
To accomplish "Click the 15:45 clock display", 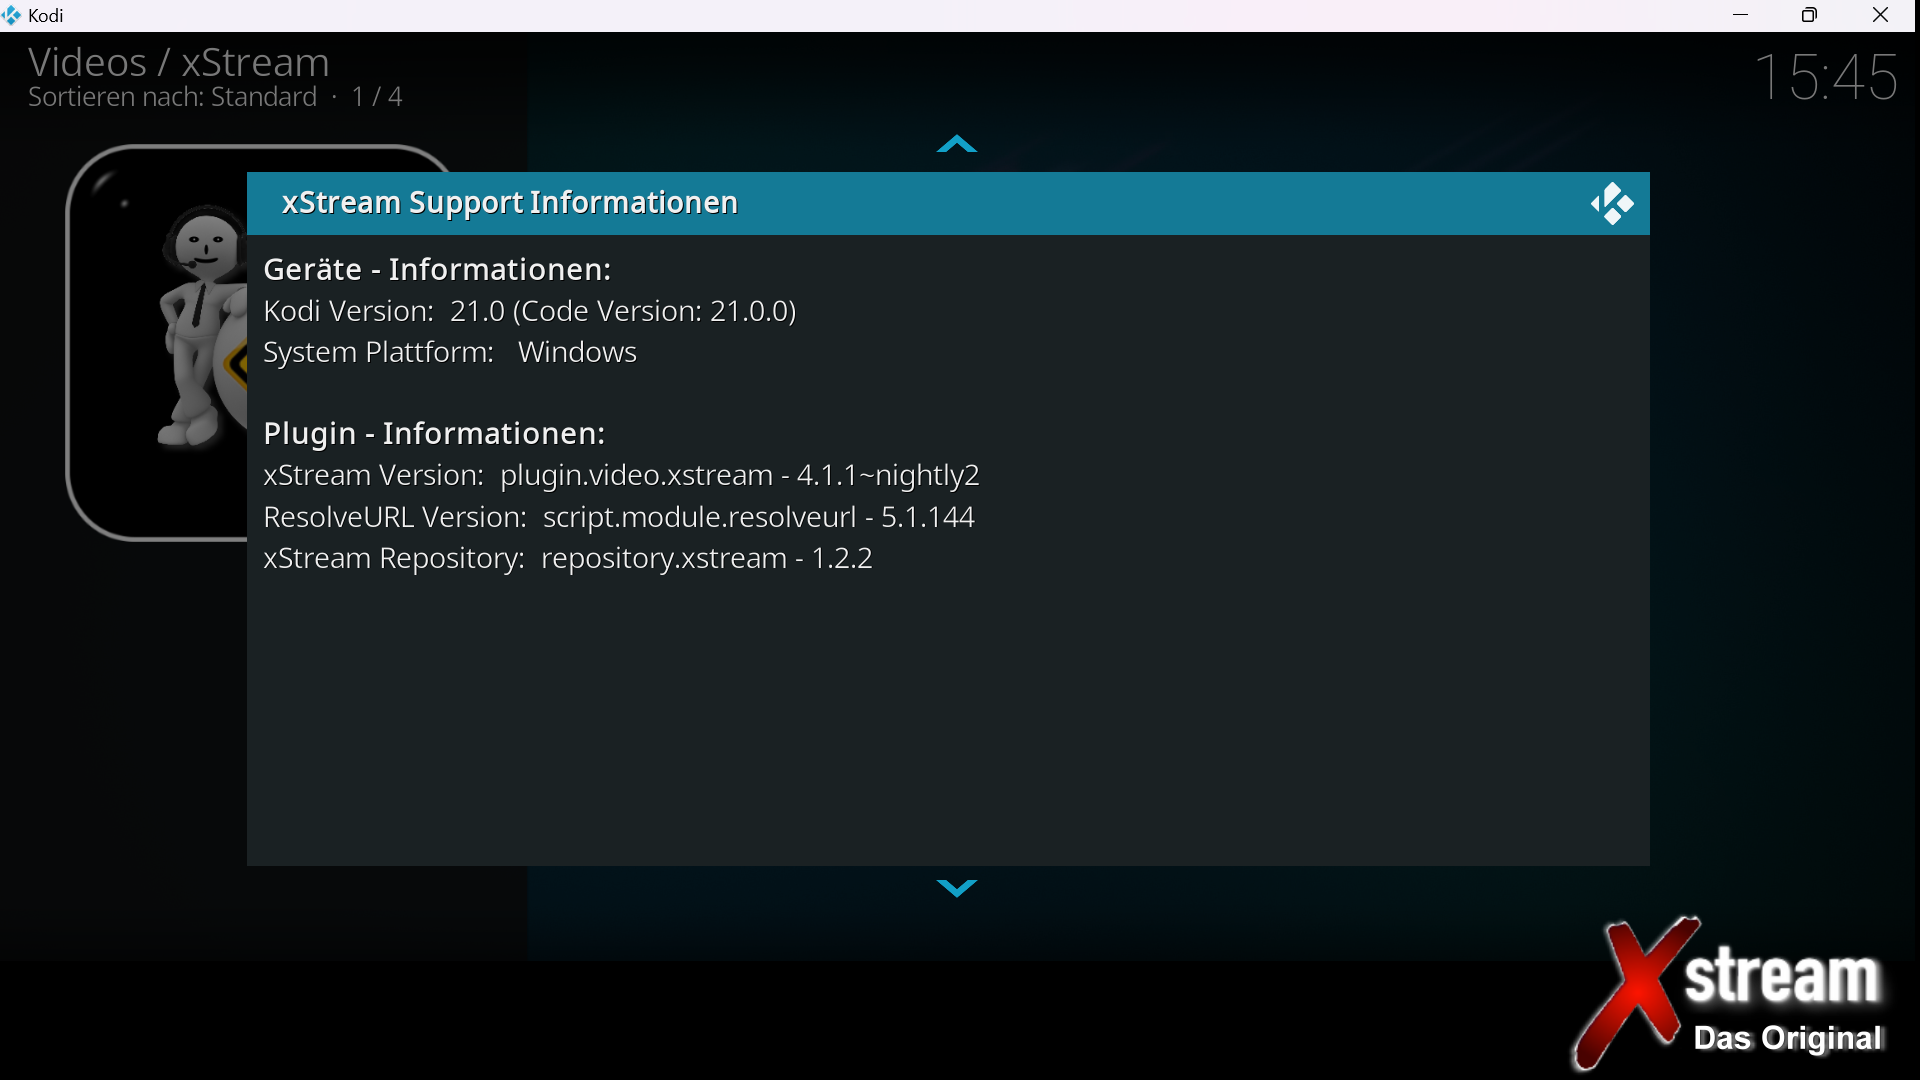I will [1826, 77].
